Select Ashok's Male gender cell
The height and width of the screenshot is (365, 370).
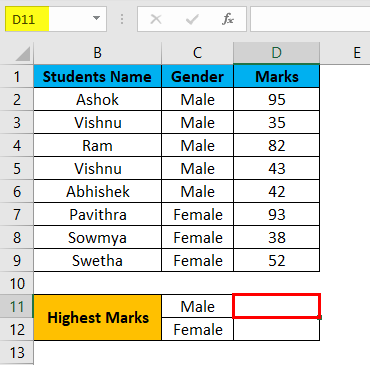coord(197,99)
